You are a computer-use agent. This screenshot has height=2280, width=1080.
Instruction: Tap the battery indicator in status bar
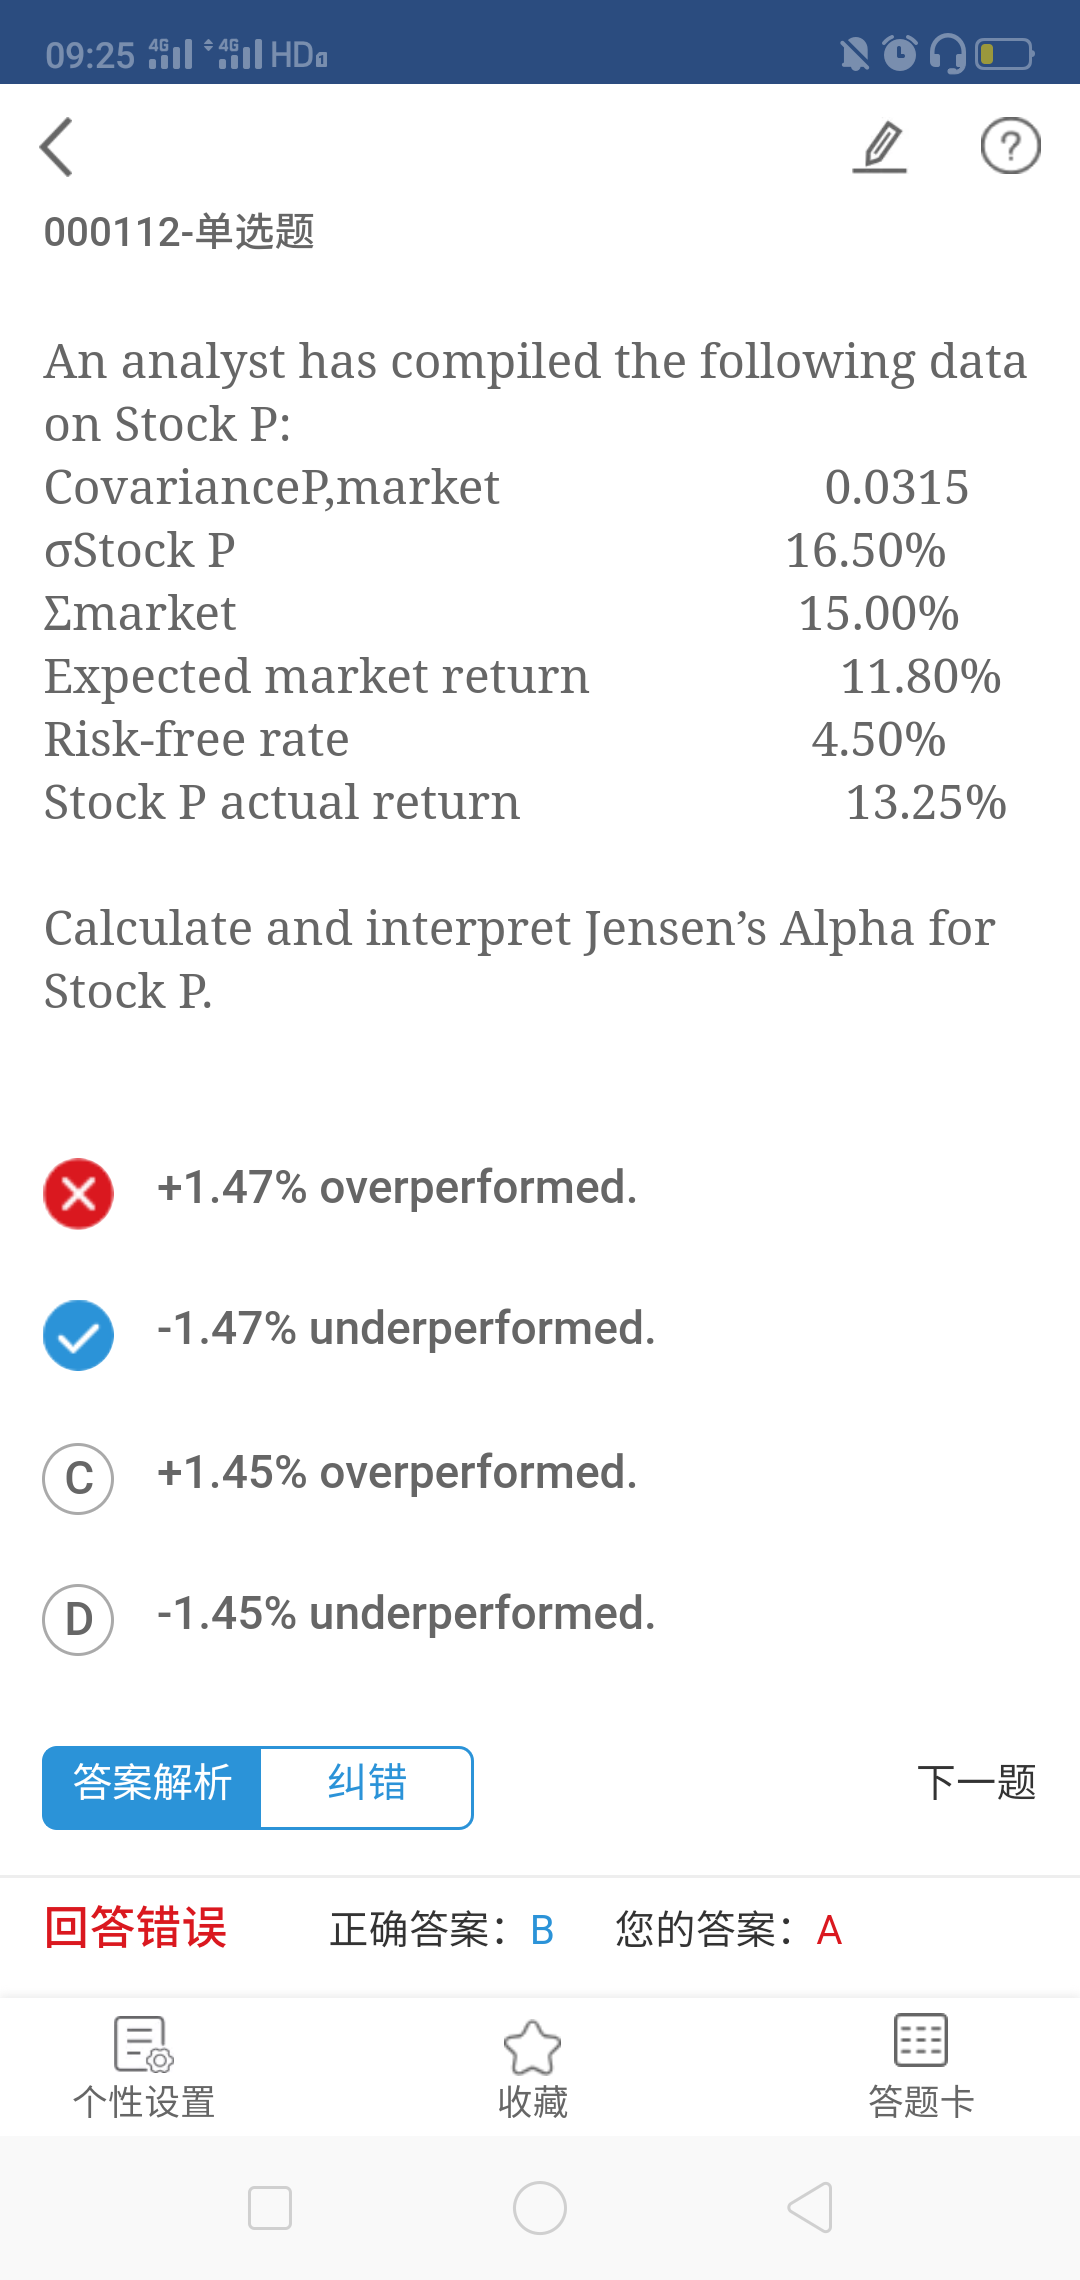[x=1003, y=53]
